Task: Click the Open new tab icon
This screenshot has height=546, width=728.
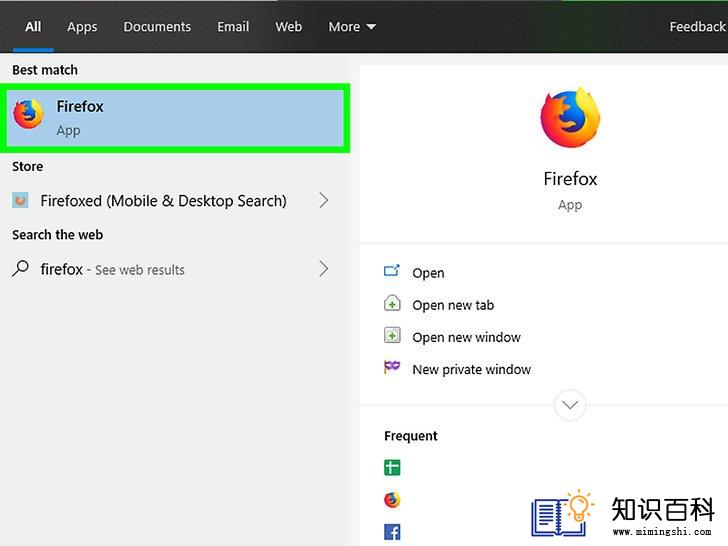Action: pyautogui.click(x=392, y=303)
